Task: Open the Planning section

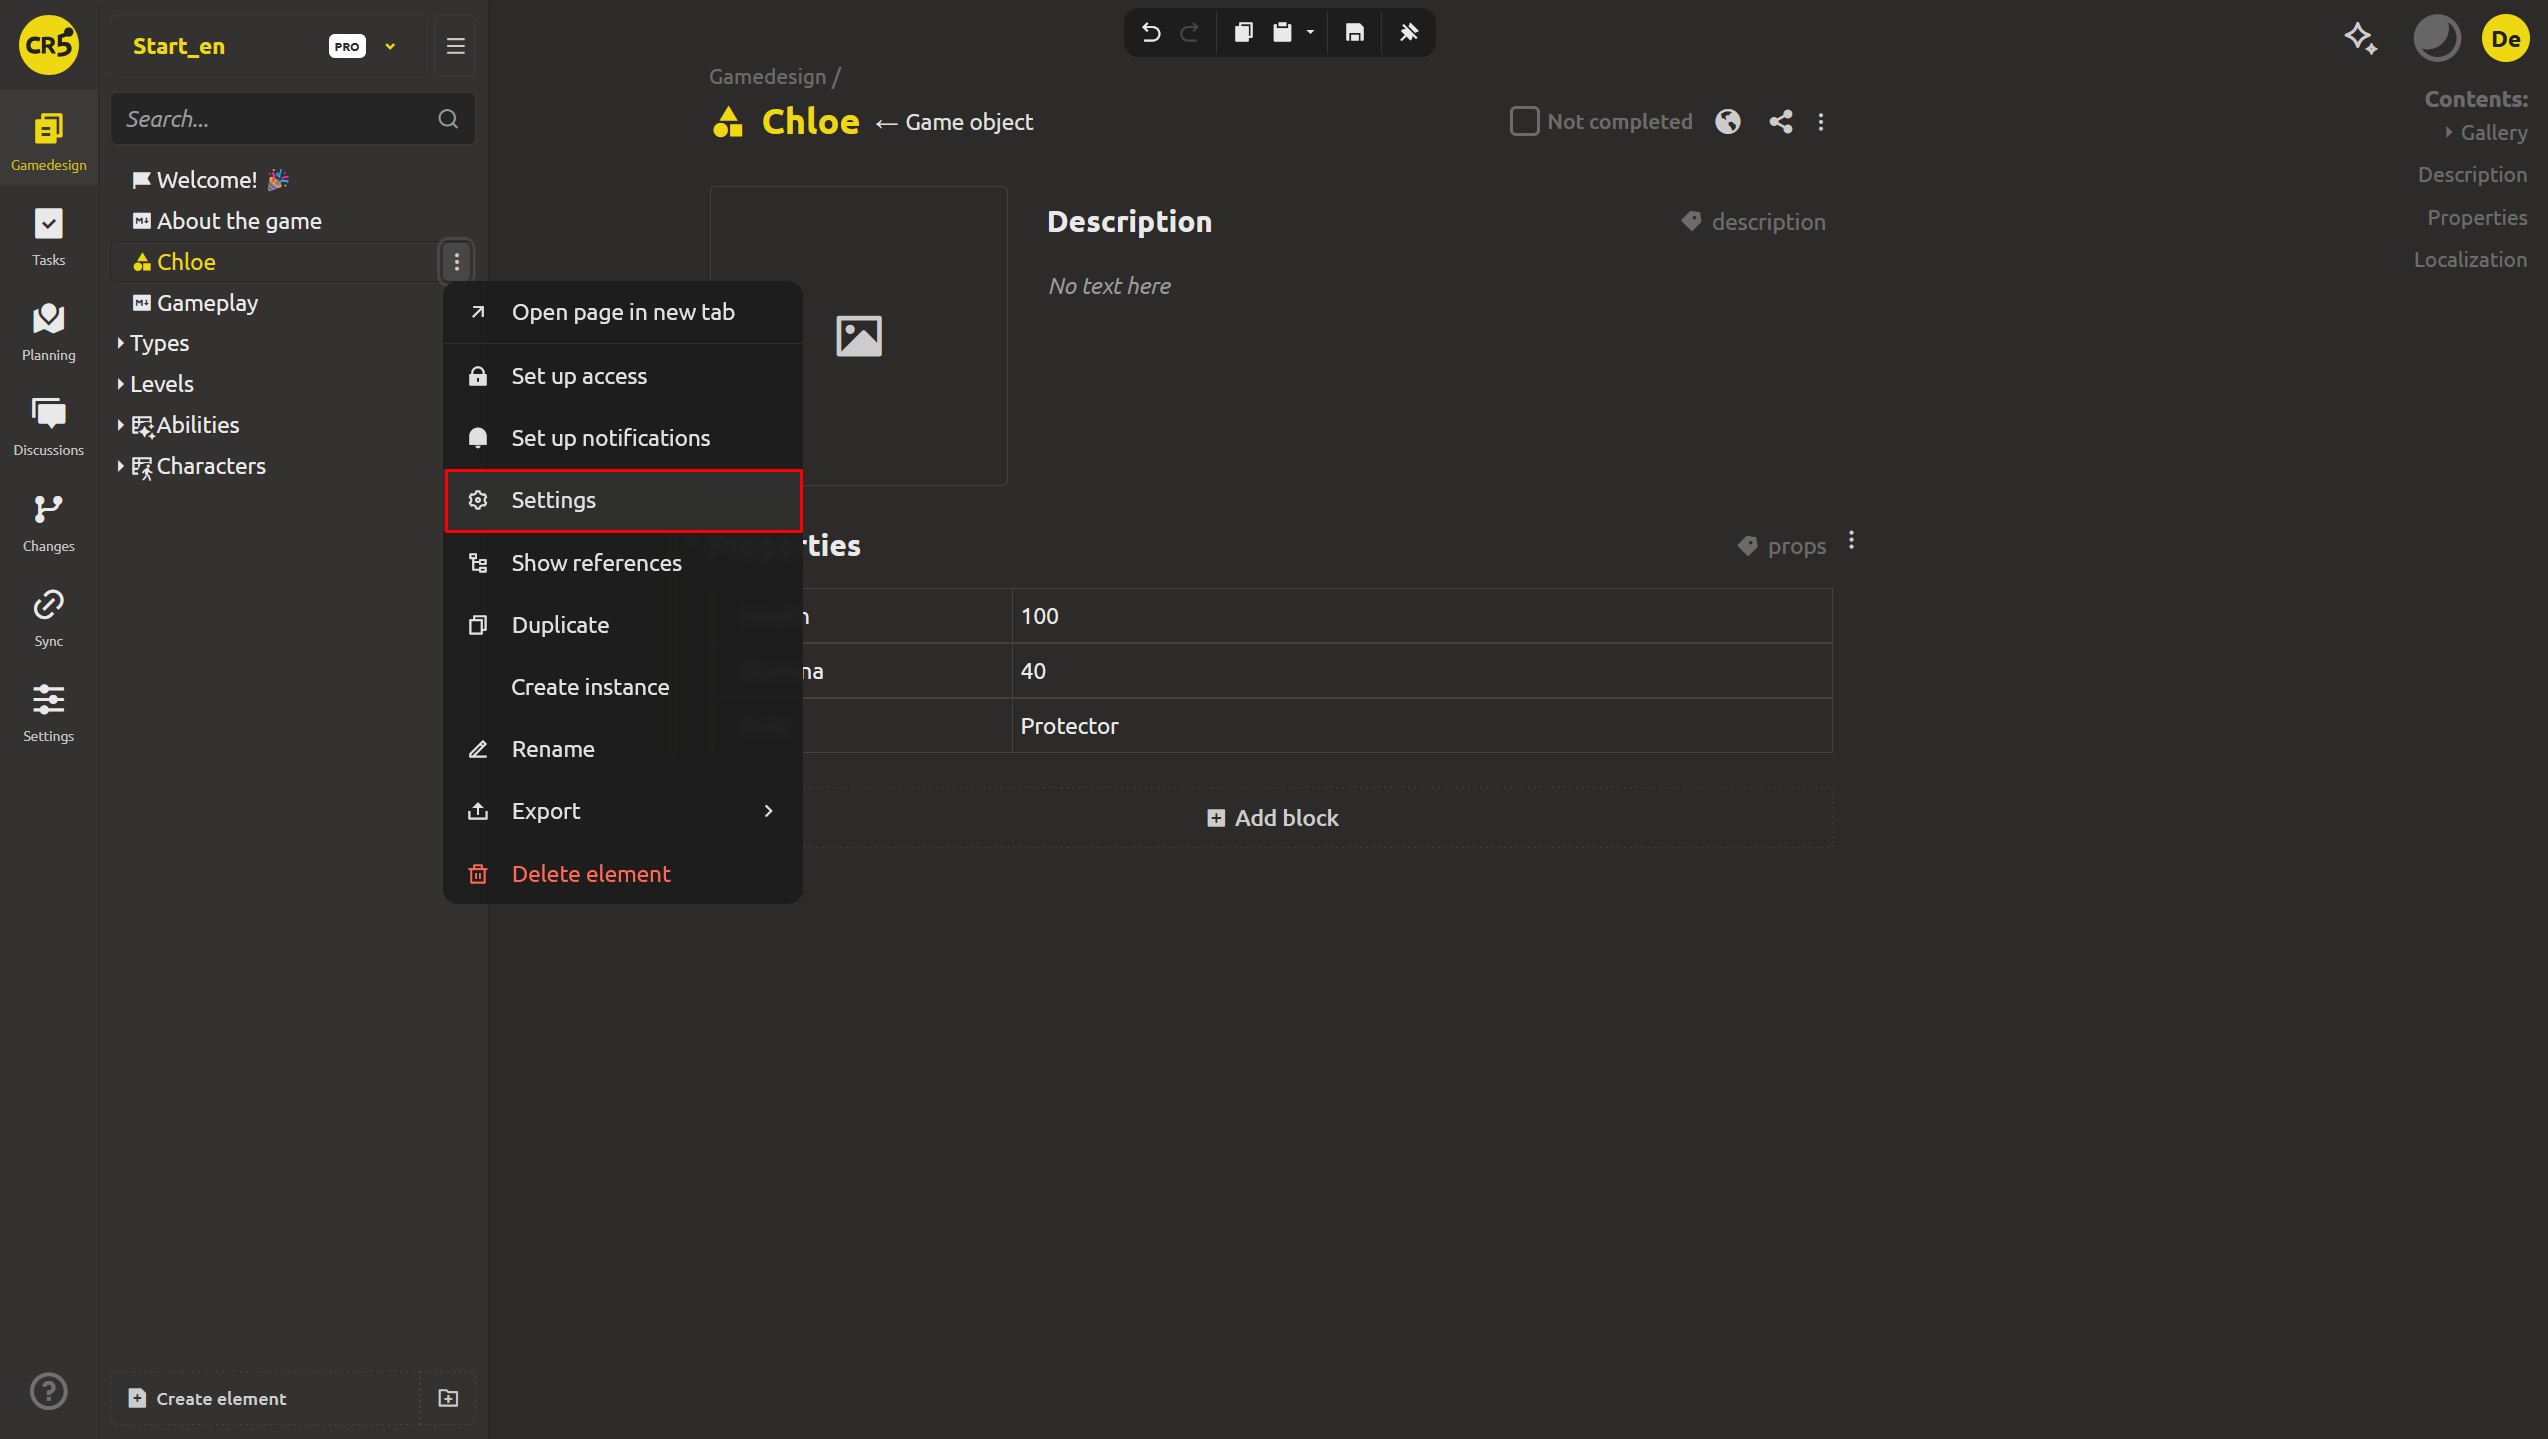Action: coord(48,332)
